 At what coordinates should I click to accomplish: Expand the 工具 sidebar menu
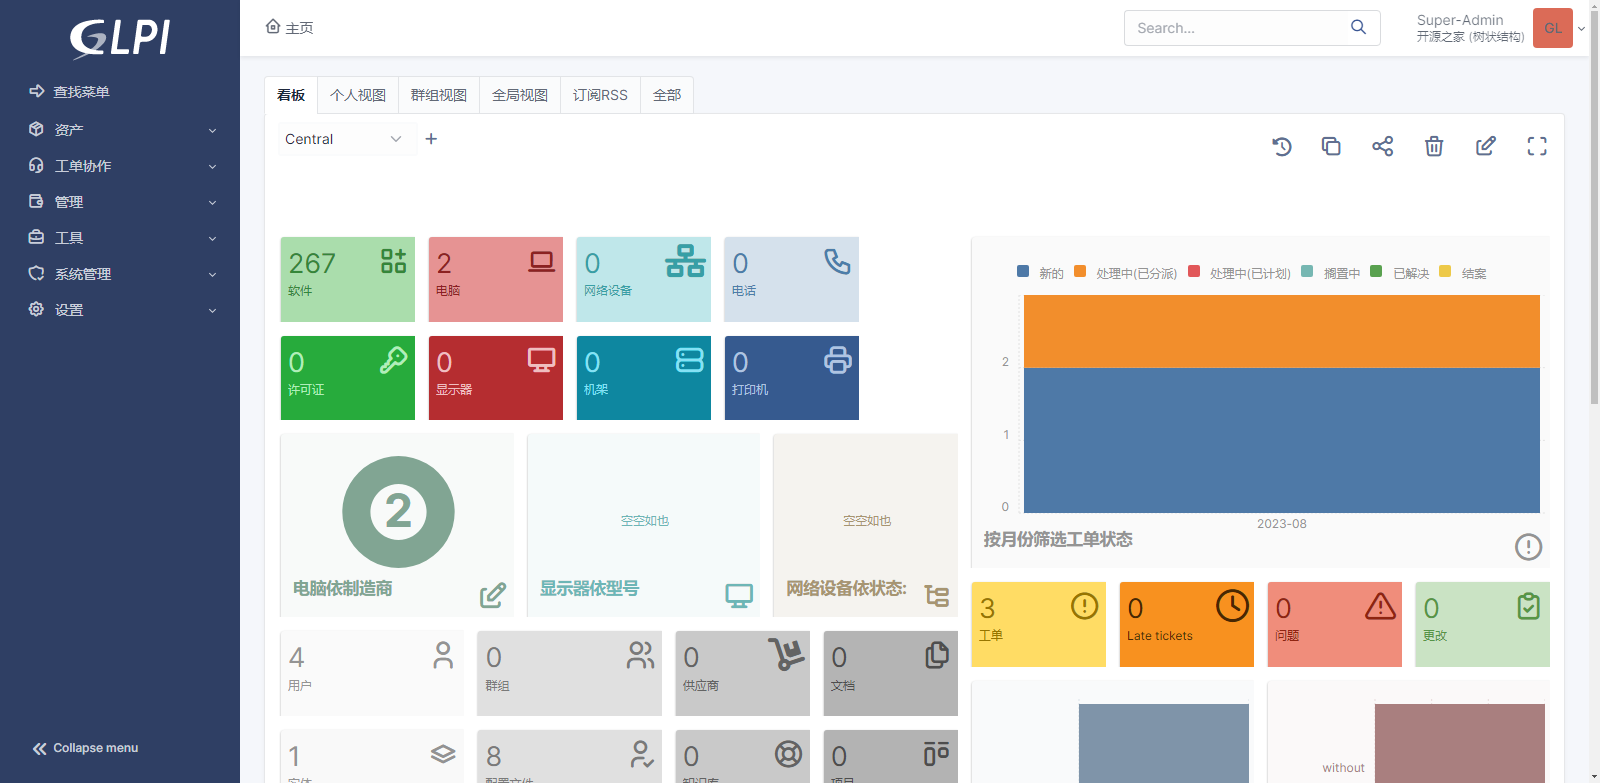click(120, 238)
